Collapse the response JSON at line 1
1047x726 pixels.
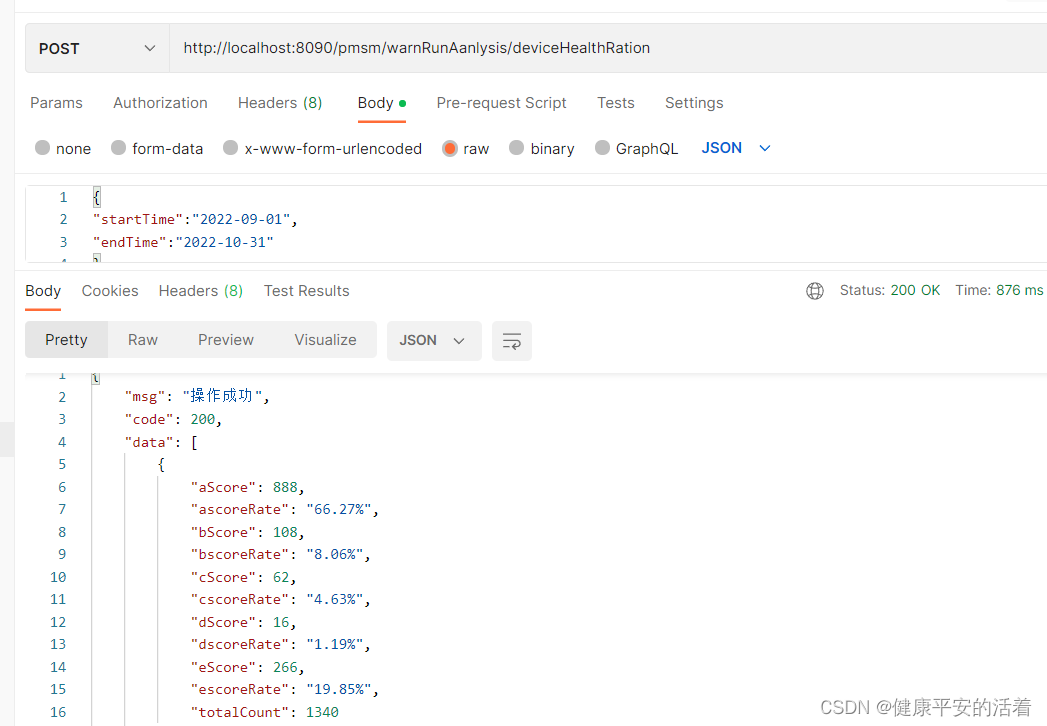pyautogui.click(x=95, y=378)
